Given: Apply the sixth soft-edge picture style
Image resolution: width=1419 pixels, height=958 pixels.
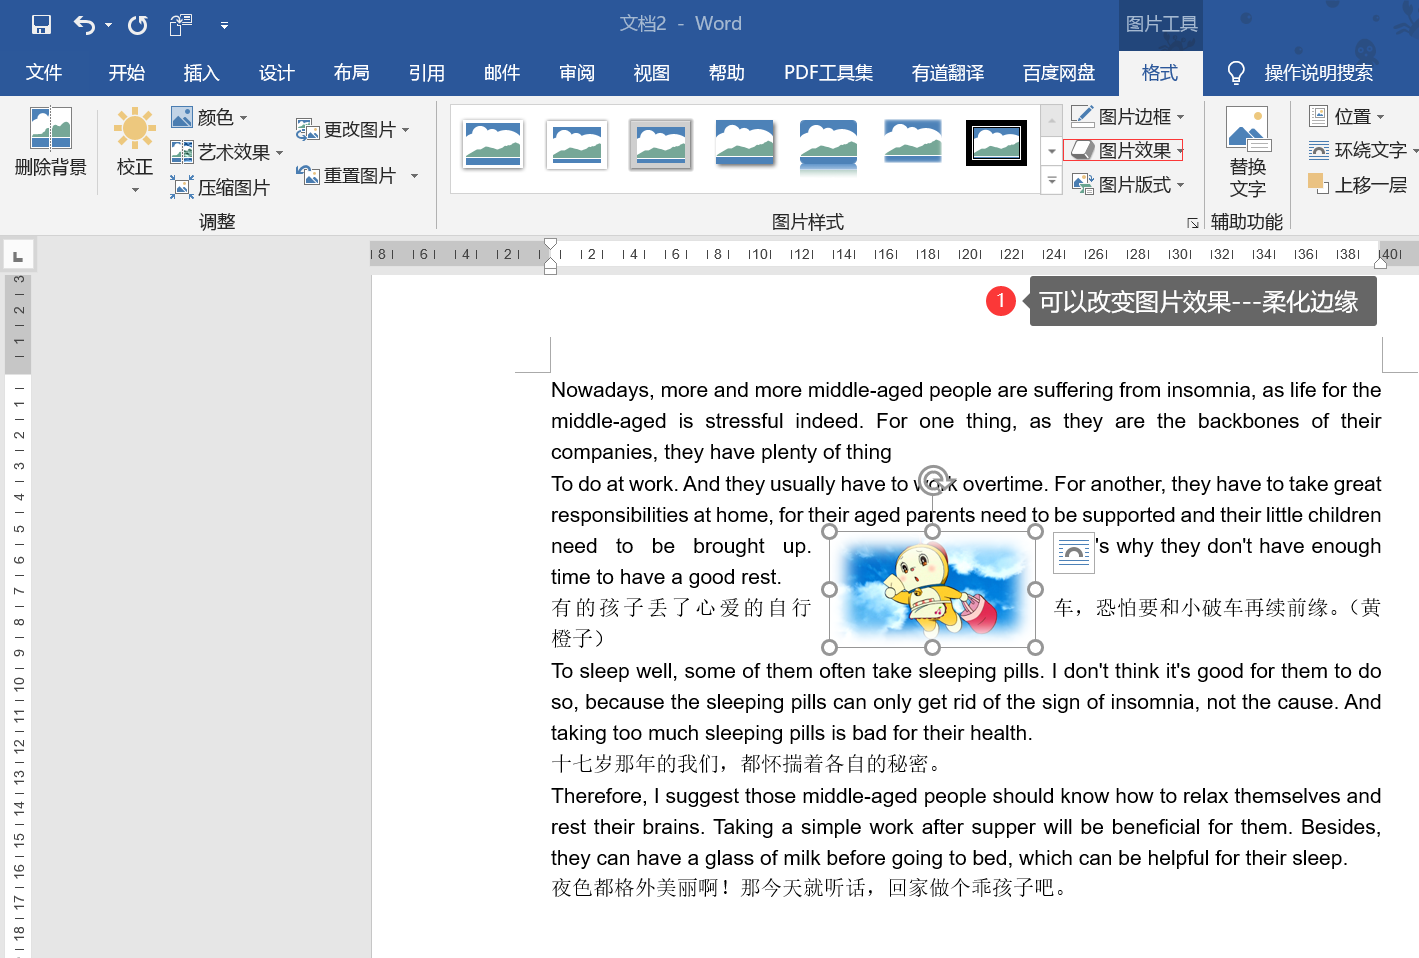Looking at the screenshot, I should (x=913, y=142).
